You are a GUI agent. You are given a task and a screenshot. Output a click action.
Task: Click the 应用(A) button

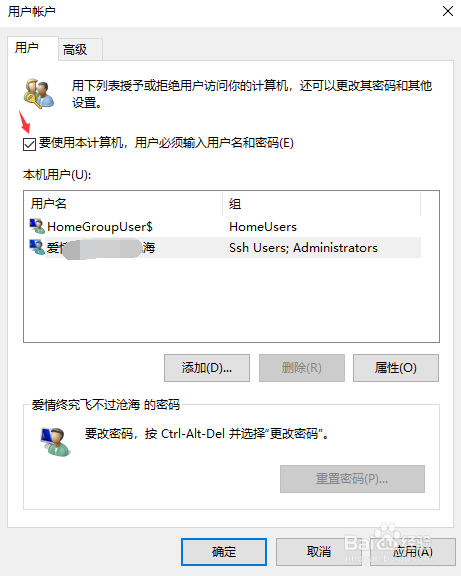point(413,552)
